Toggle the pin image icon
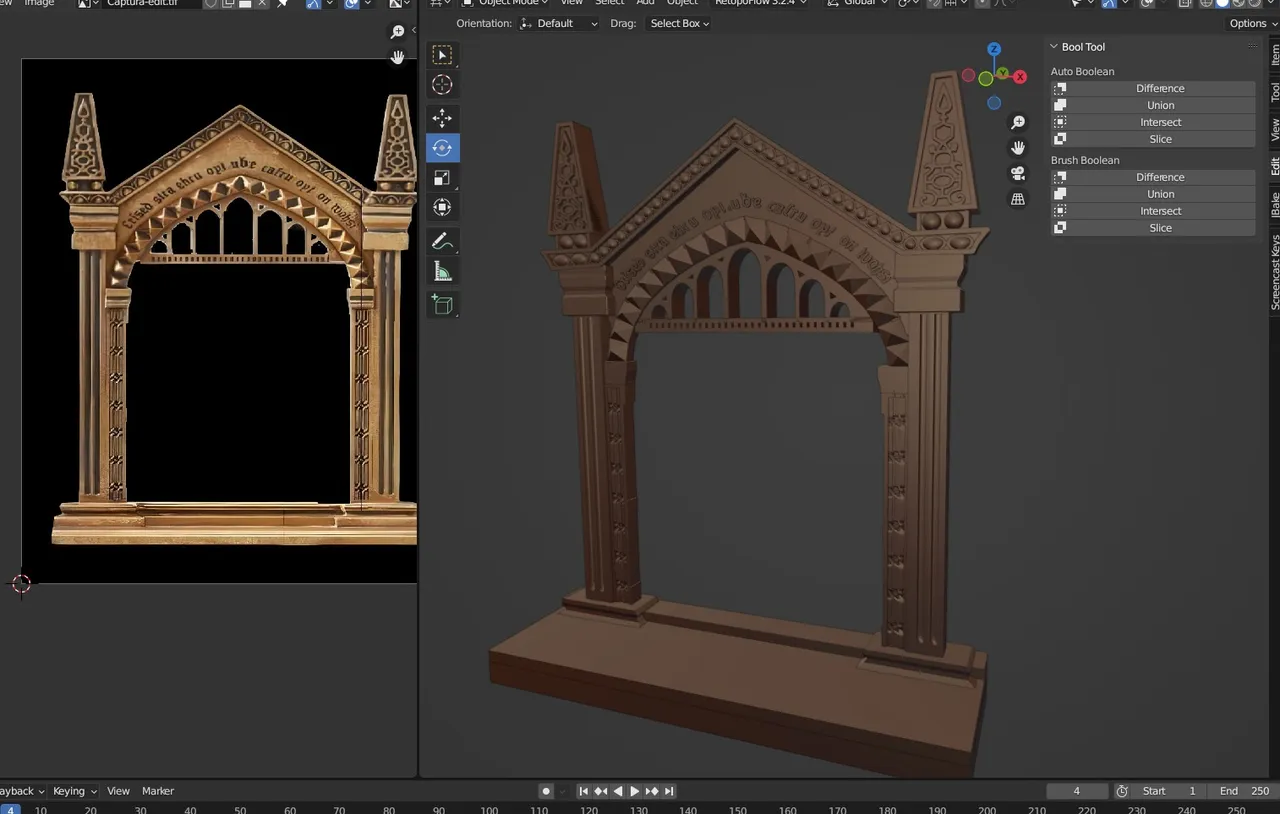This screenshot has width=1280, height=814. pyautogui.click(x=283, y=4)
